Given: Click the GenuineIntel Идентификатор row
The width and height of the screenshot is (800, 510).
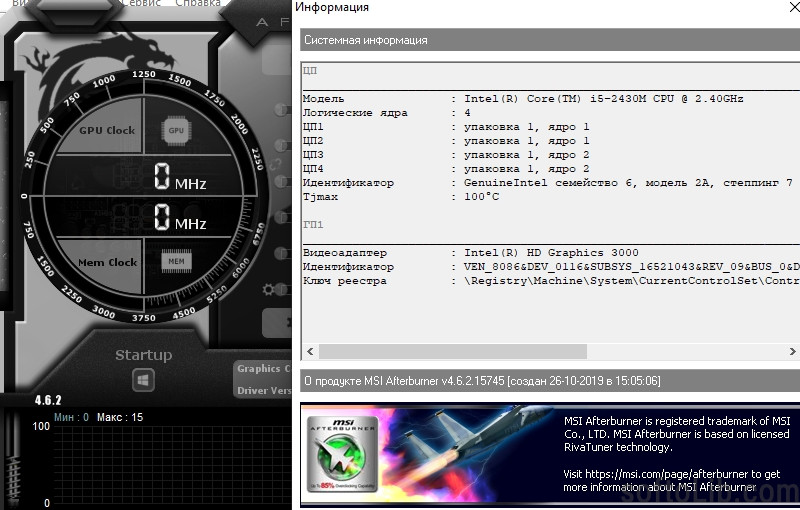Looking at the screenshot, I should click(x=548, y=183).
